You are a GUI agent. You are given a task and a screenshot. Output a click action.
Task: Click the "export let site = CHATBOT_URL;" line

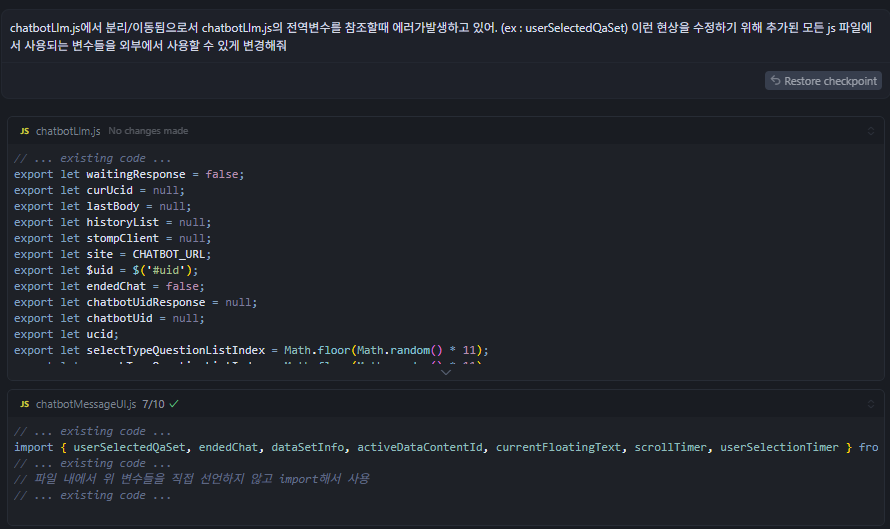pos(113,254)
